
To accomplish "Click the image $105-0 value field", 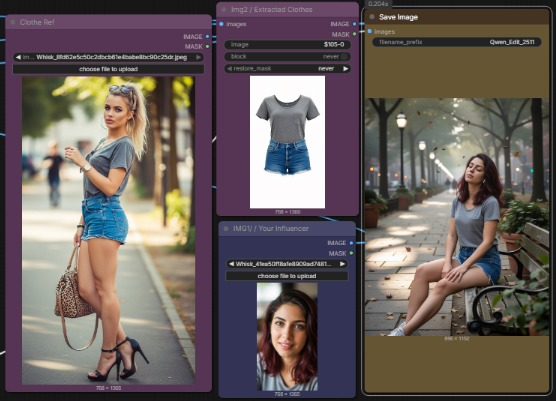I will 287,45.
